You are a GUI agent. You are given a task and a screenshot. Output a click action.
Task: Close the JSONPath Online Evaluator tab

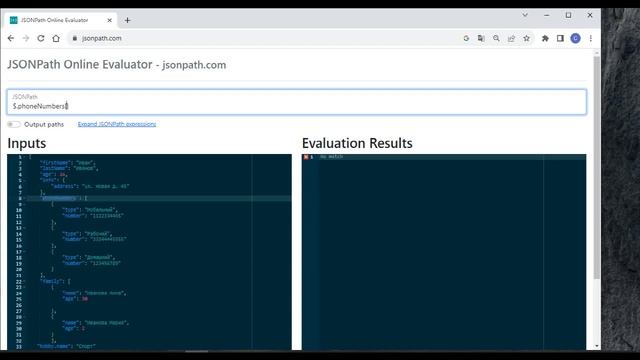(109, 20)
